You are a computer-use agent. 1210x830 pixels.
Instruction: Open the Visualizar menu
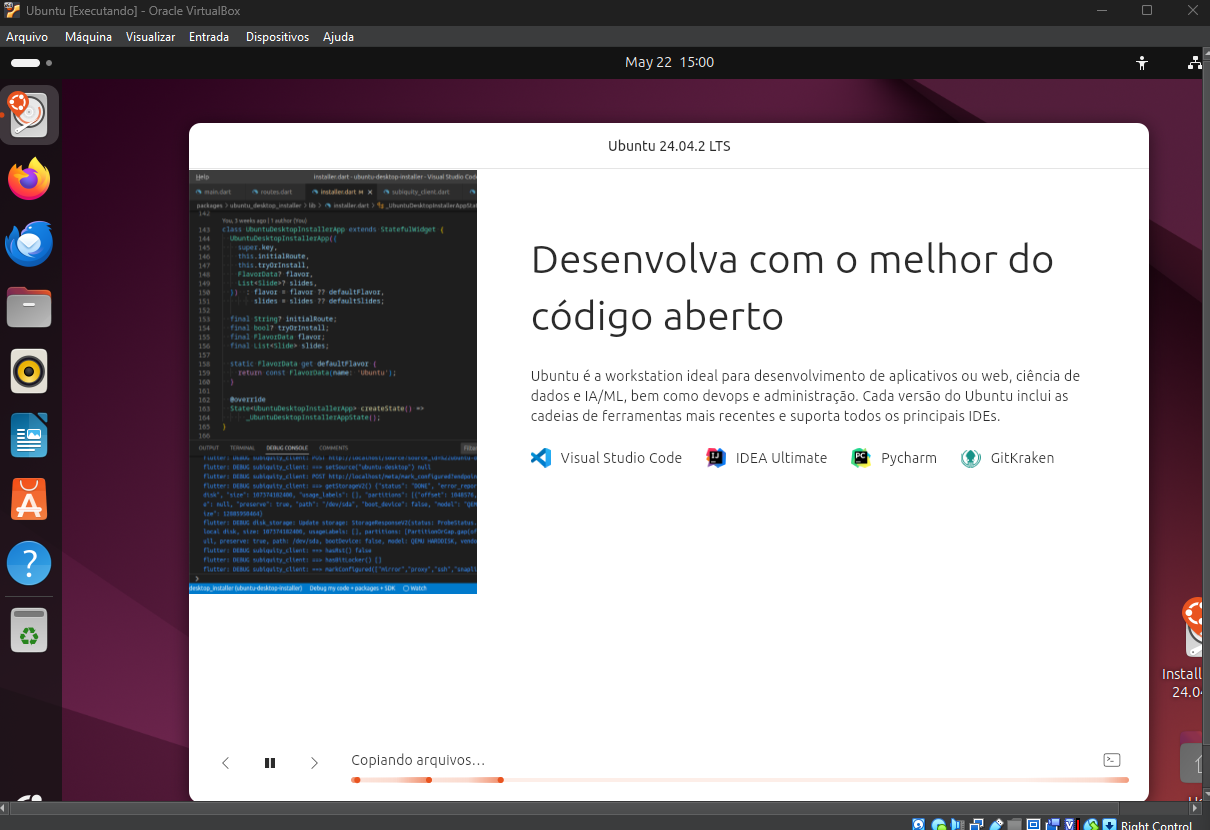[x=150, y=37]
